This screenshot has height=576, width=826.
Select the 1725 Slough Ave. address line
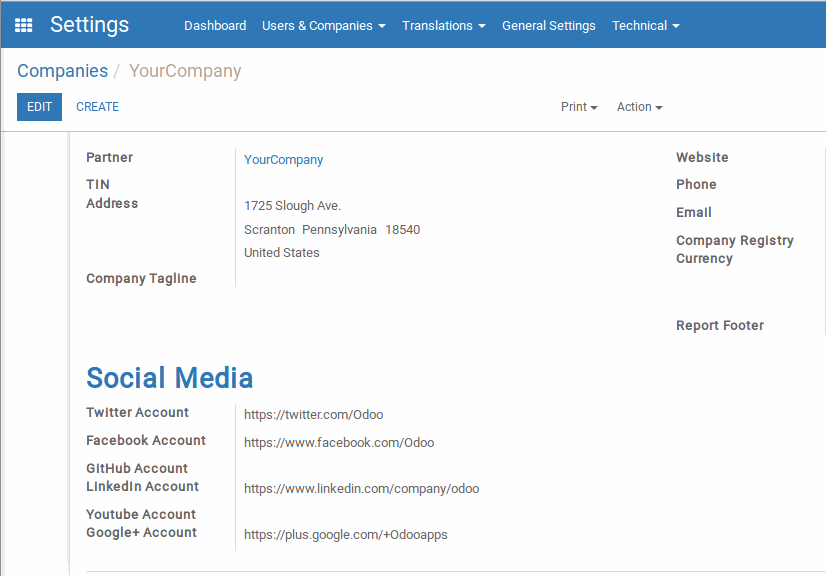tap(292, 206)
